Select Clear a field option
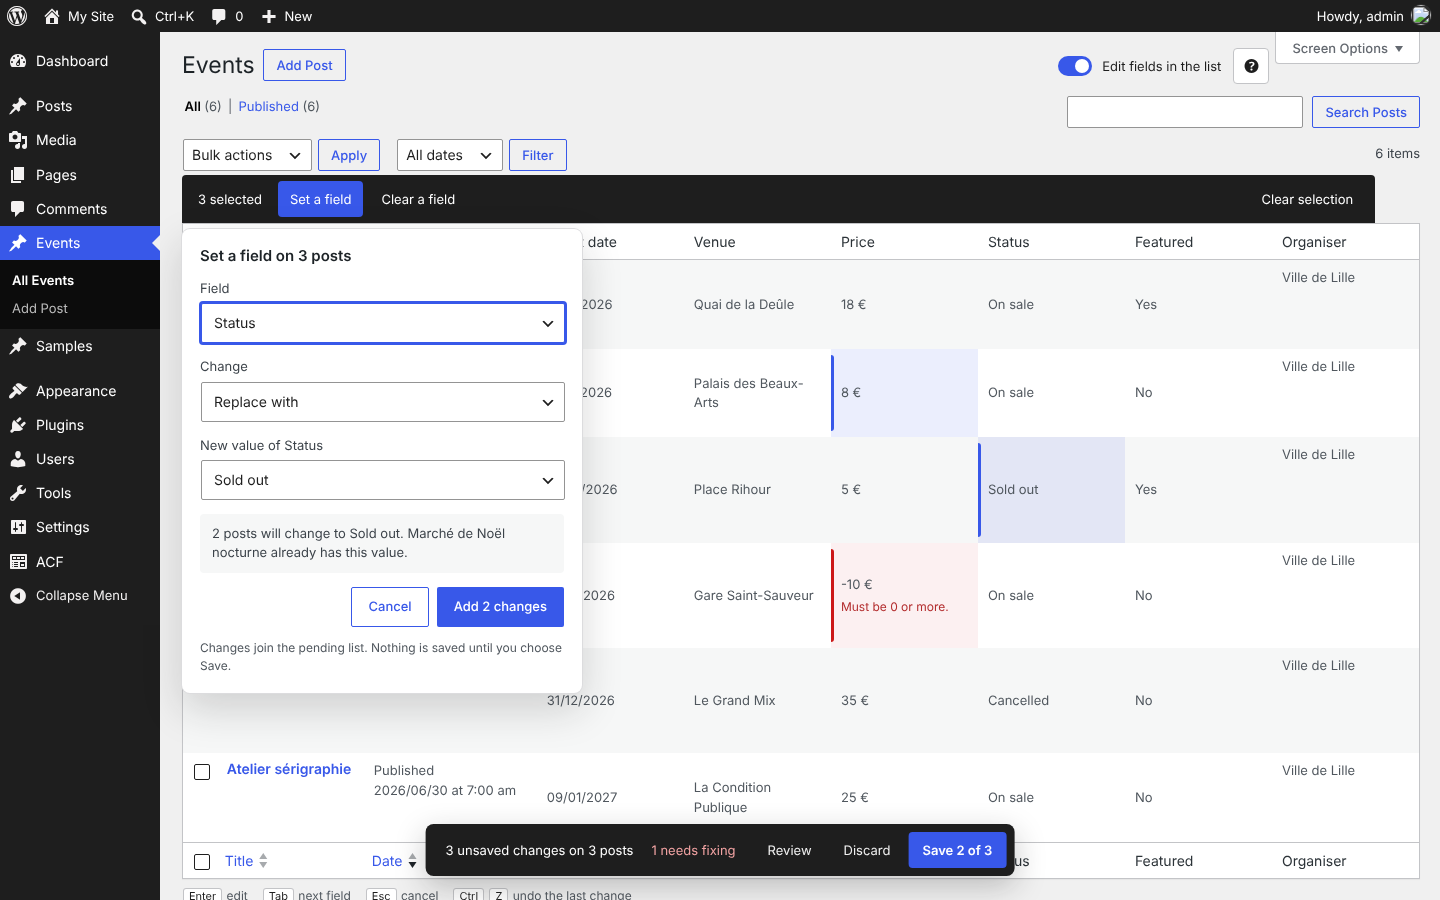Screen dimensions: 1440x900 418,199
